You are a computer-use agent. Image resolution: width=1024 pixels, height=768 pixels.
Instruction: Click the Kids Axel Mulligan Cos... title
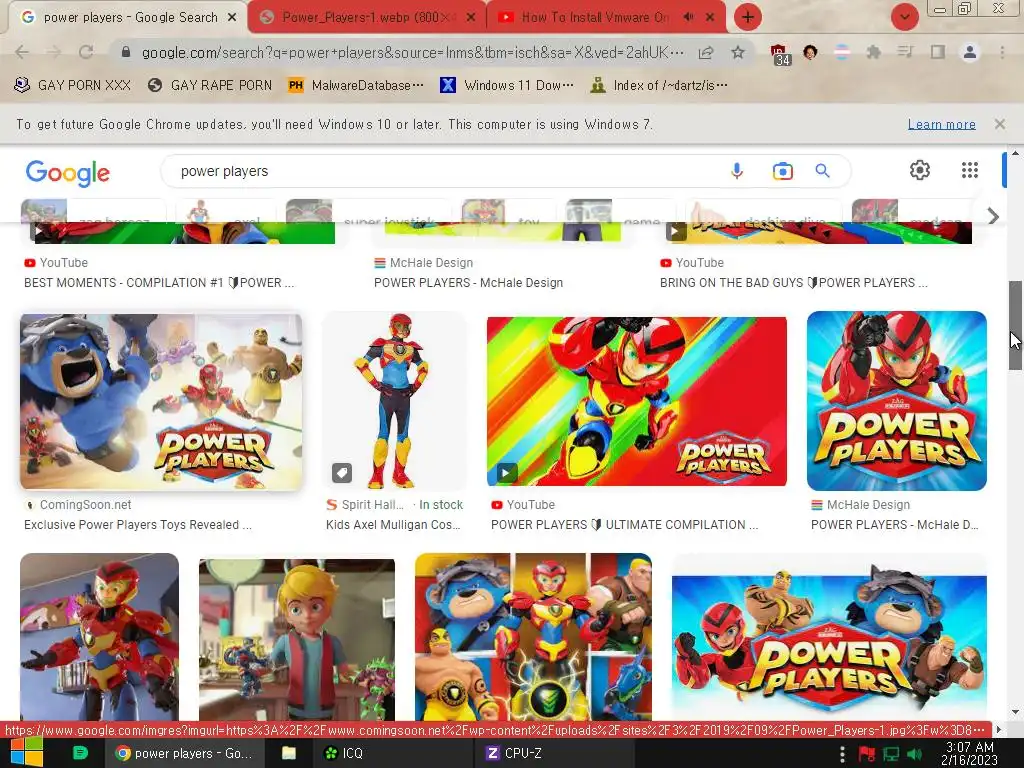[x=393, y=524]
